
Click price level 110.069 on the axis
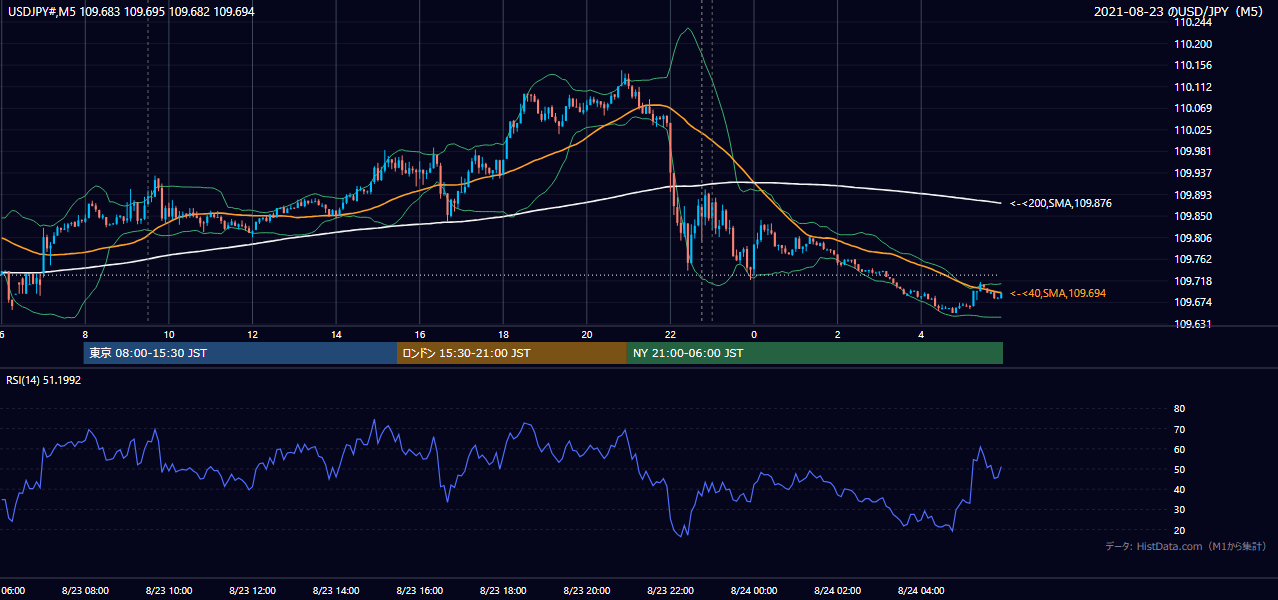click(x=1194, y=108)
